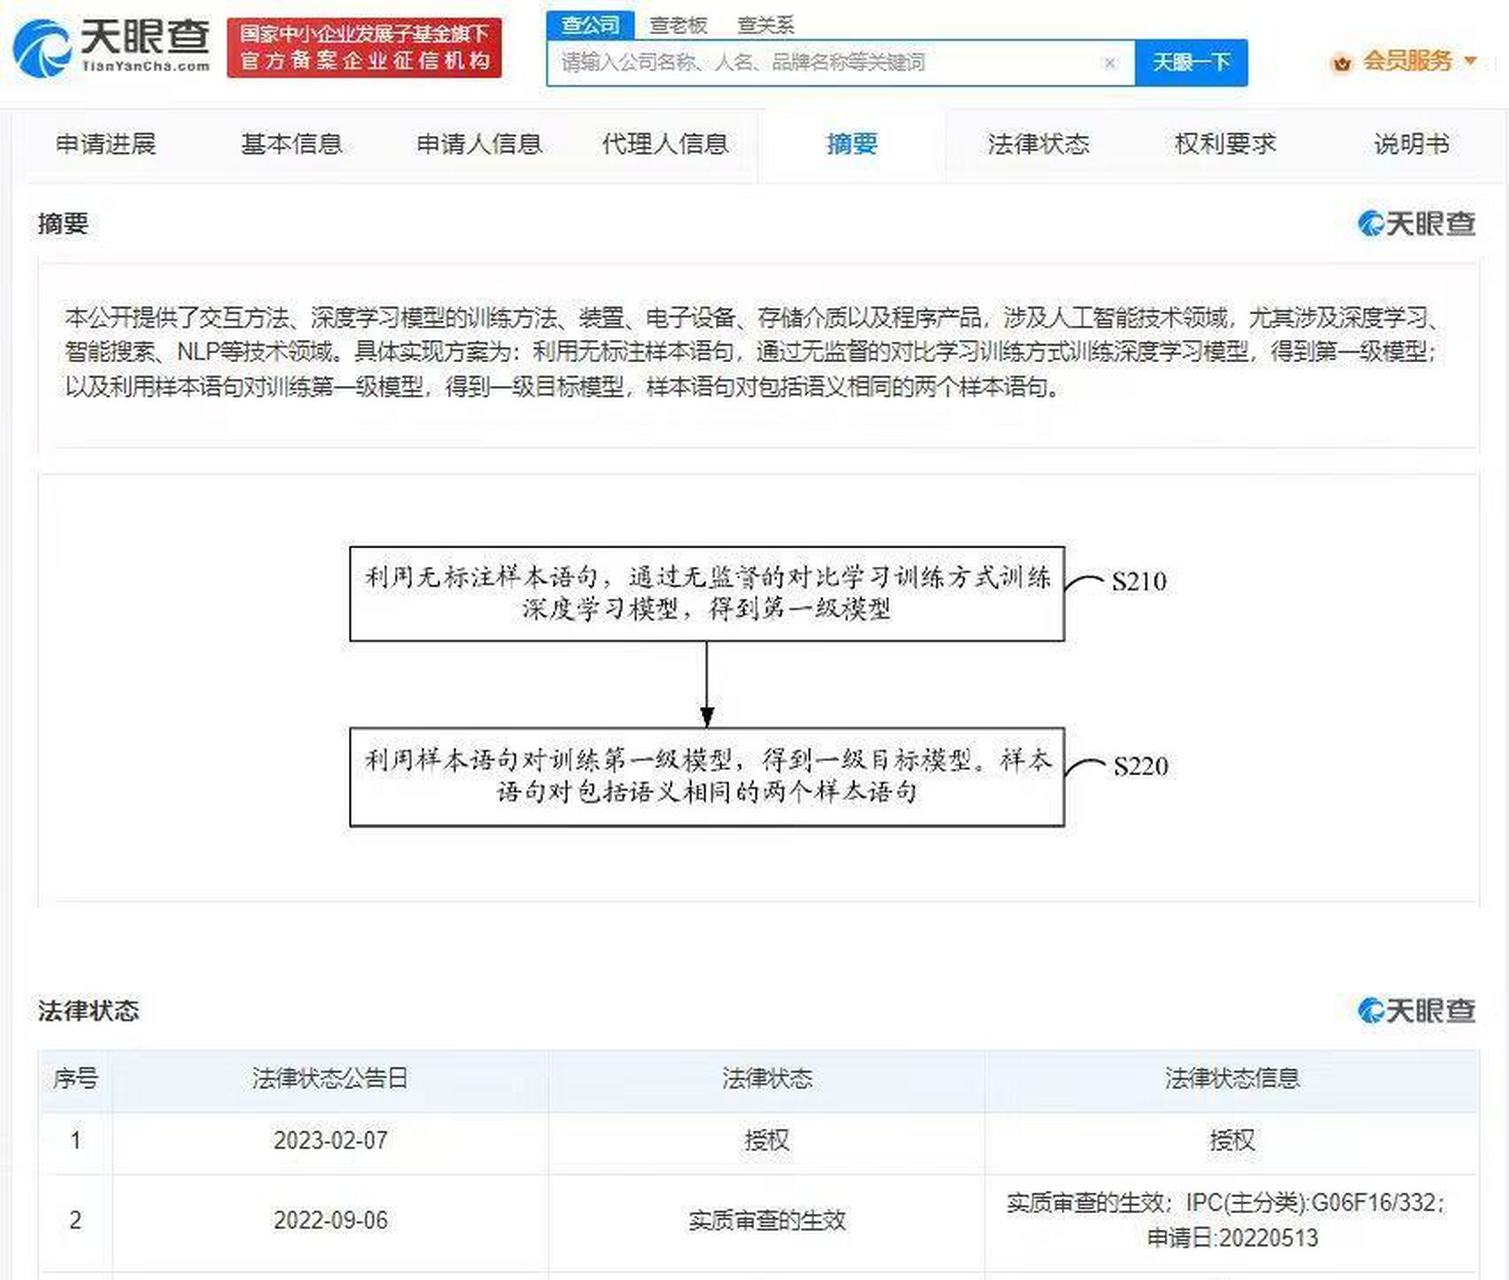This screenshot has height=1280, width=1509.
Task: Switch to the 法律状态 tab
Action: 1038,144
